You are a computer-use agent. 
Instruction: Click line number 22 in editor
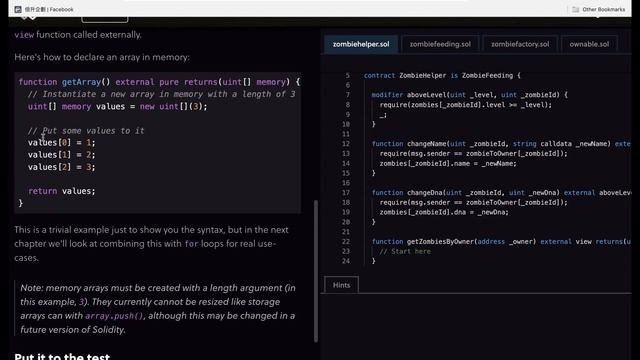(x=346, y=242)
